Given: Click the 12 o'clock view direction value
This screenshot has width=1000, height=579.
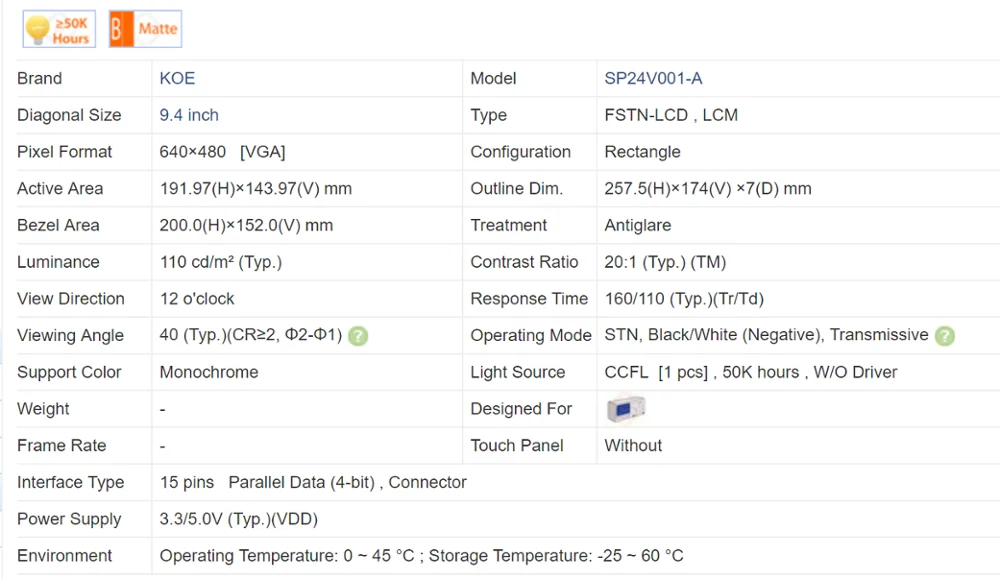Looking at the screenshot, I should tap(197, 299).
